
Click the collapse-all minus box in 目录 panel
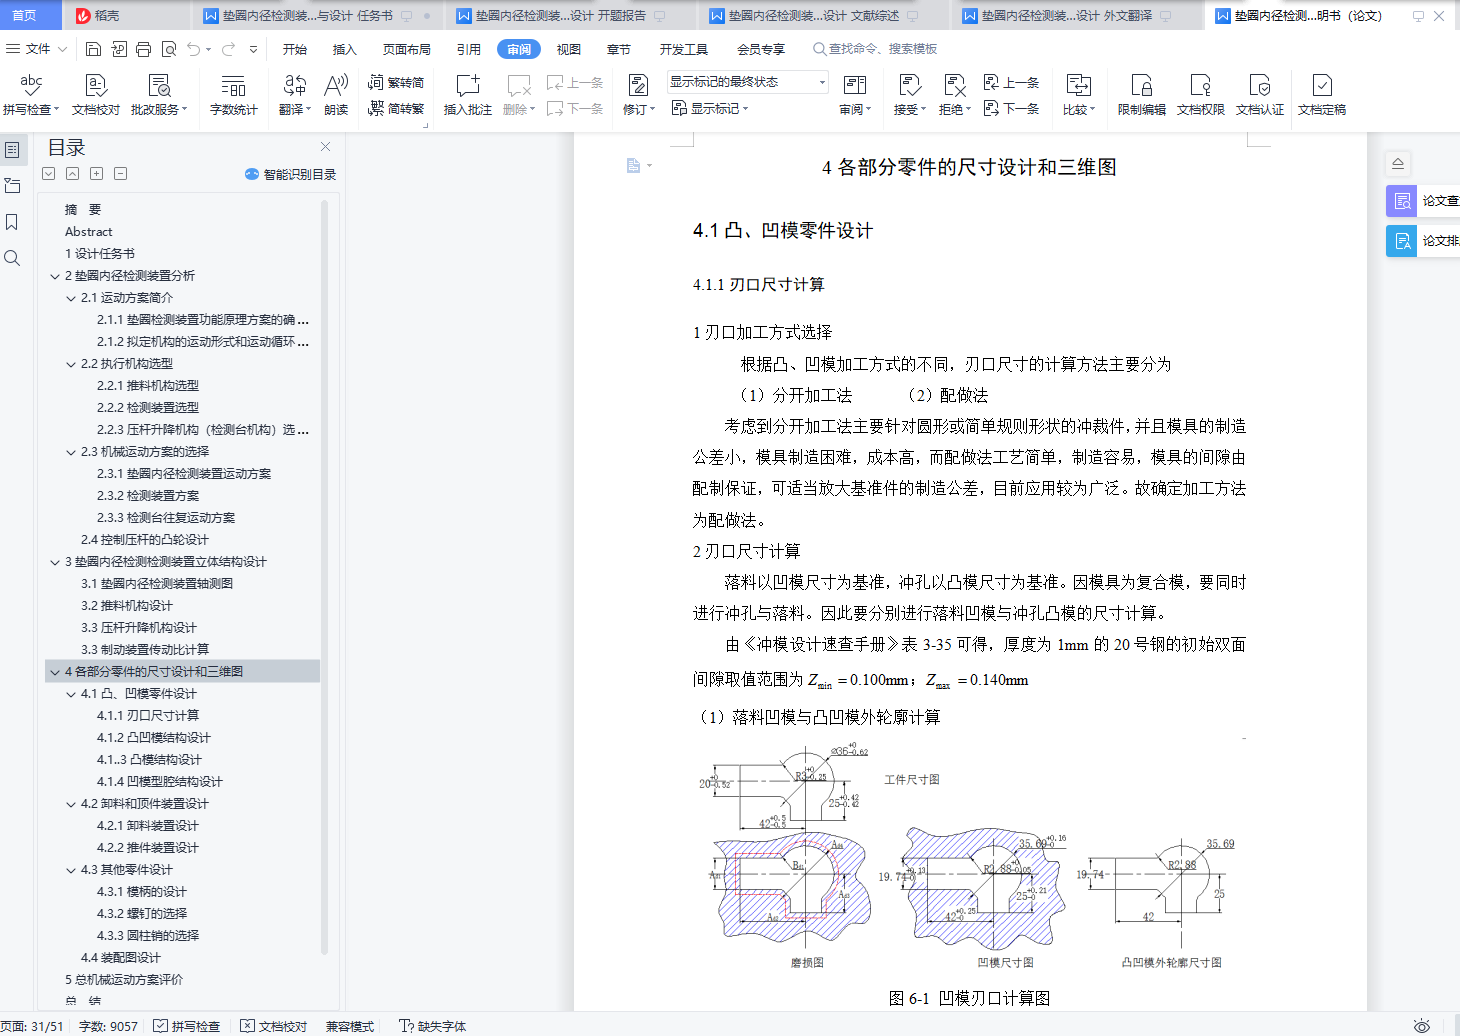(x=121, y=174)
